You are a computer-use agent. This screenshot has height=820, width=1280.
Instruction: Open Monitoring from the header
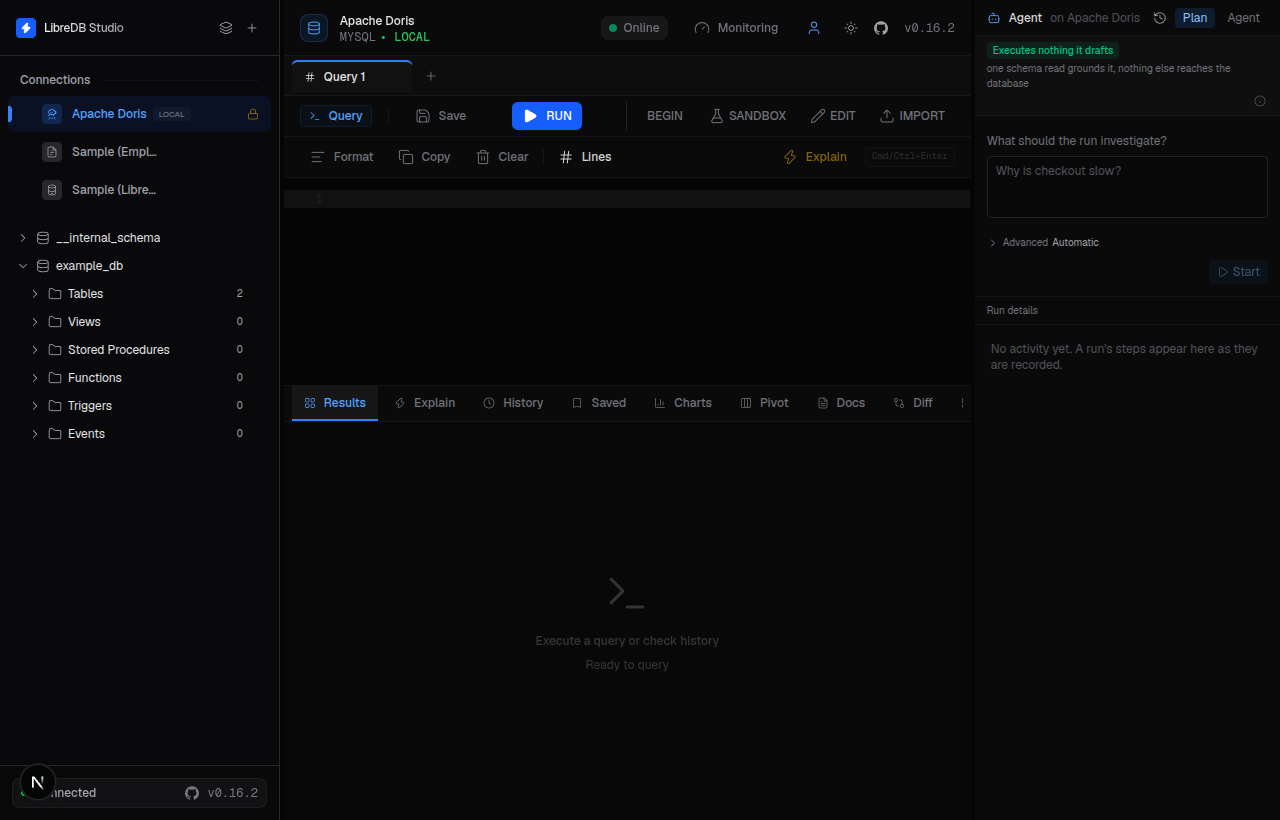(x=736, y=28)
